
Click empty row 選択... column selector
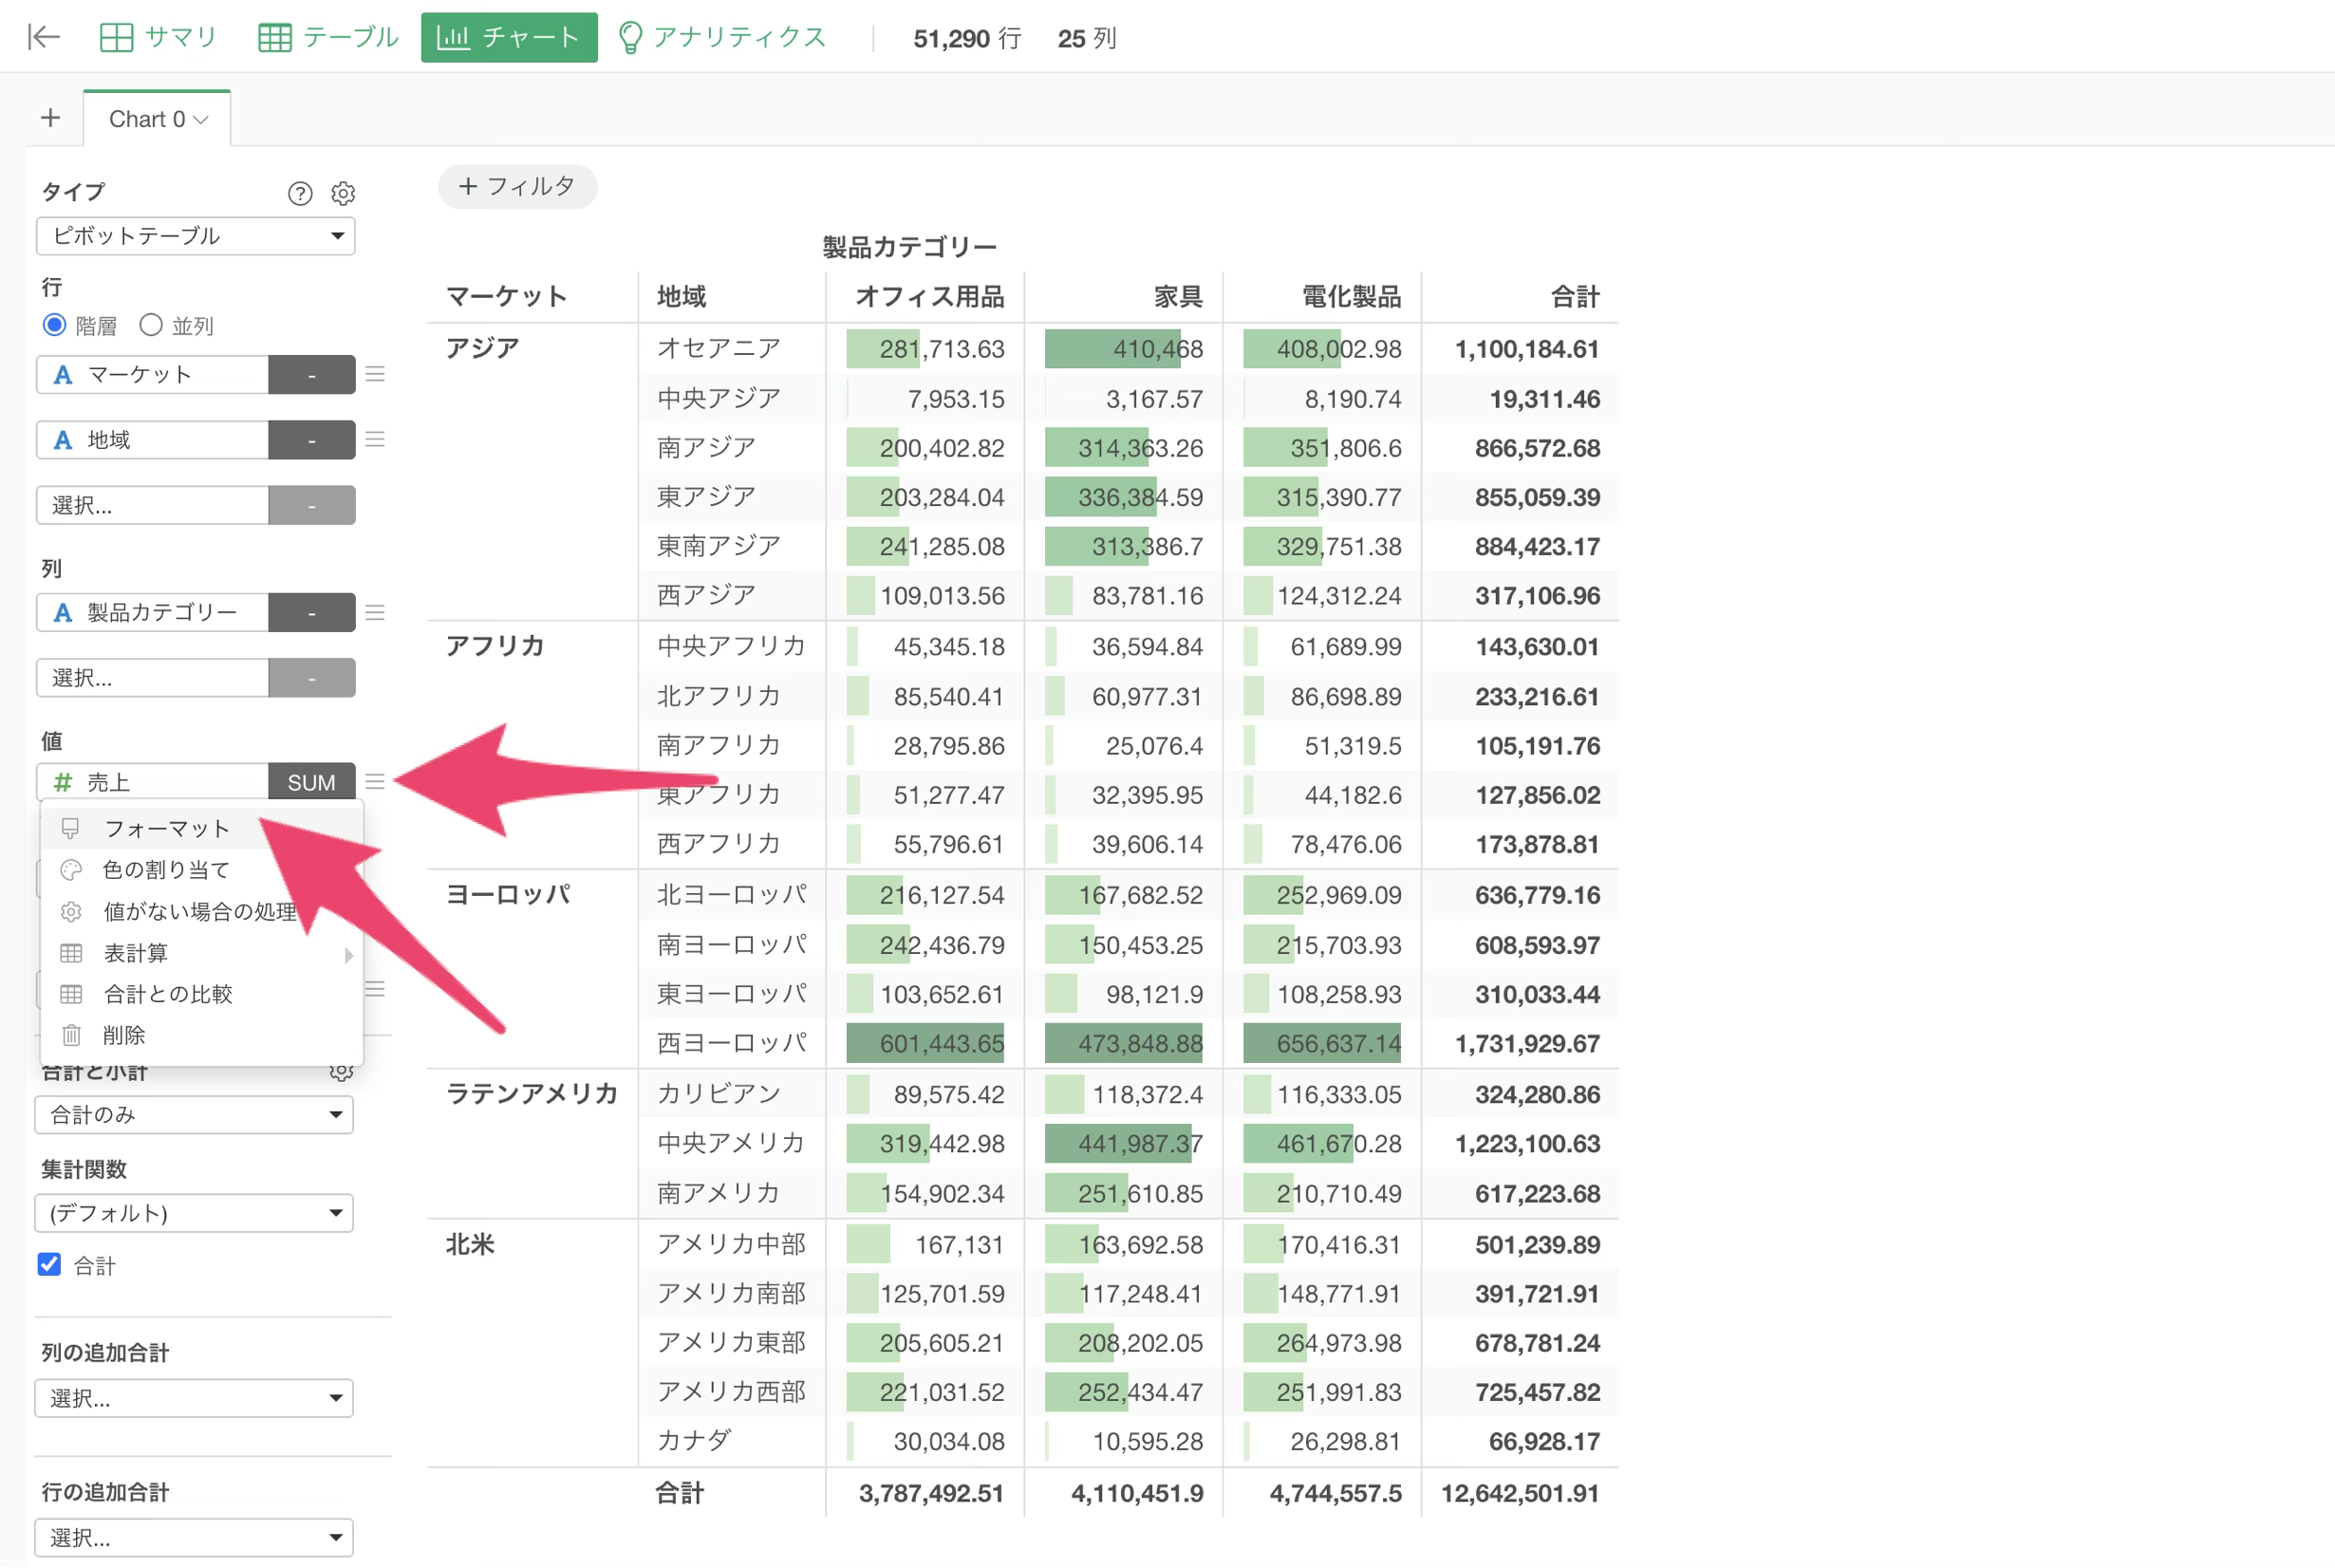(153, 505)
